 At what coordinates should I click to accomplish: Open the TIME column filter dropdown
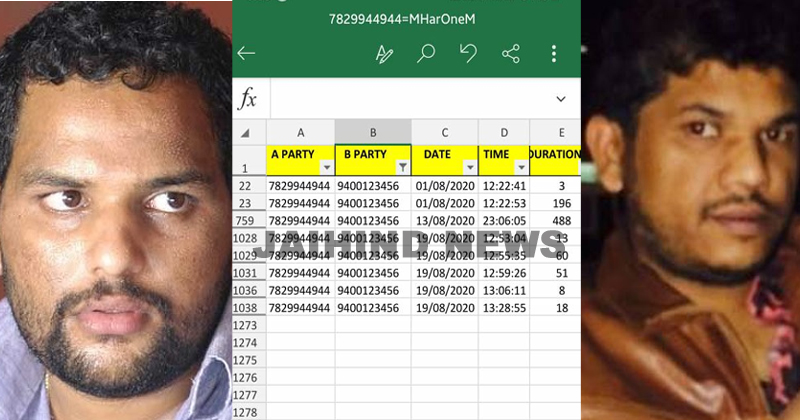(x=521, y=167)
